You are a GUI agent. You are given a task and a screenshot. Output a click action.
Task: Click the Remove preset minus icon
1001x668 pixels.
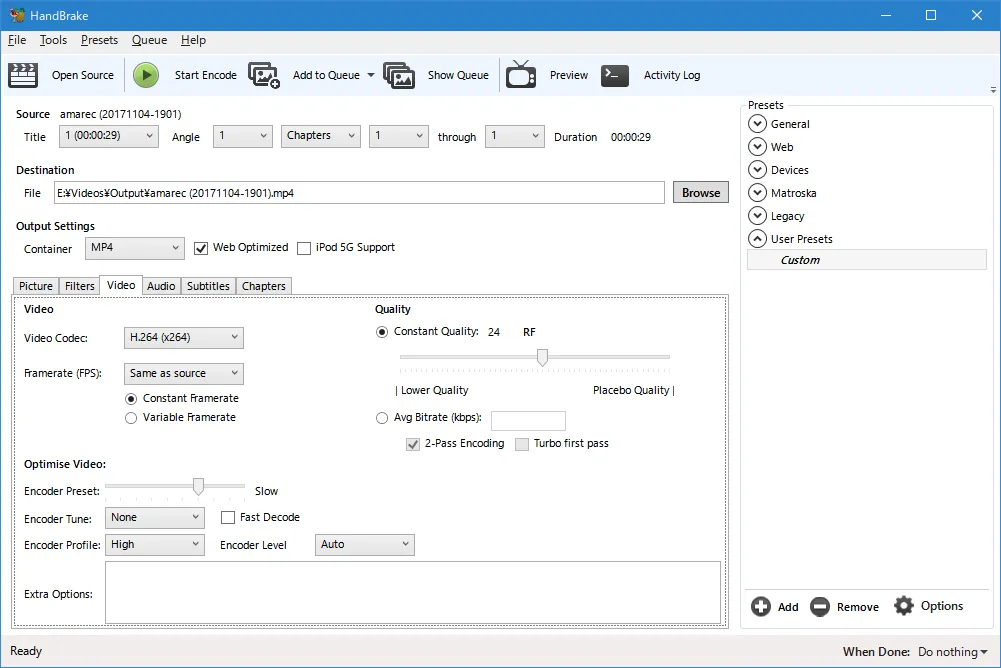(x=820, y=606)
